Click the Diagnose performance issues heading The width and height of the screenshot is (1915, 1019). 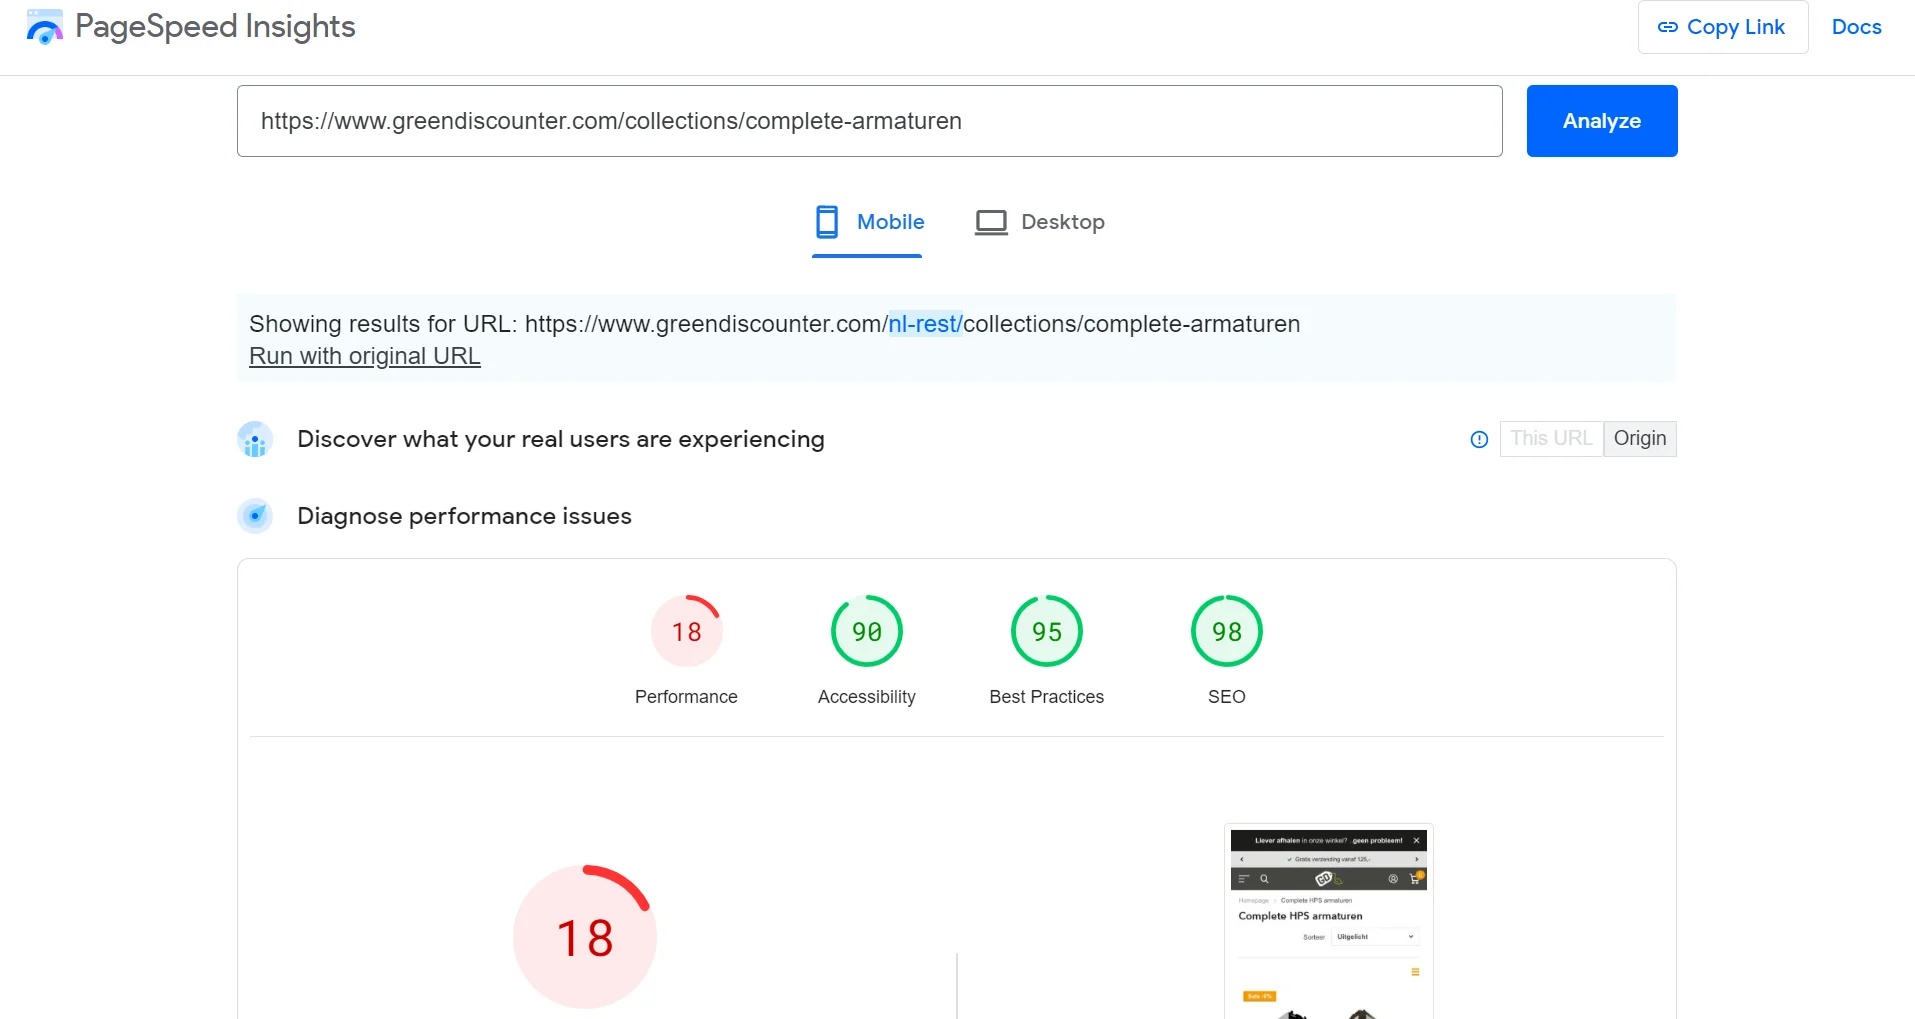click(464, 516)
